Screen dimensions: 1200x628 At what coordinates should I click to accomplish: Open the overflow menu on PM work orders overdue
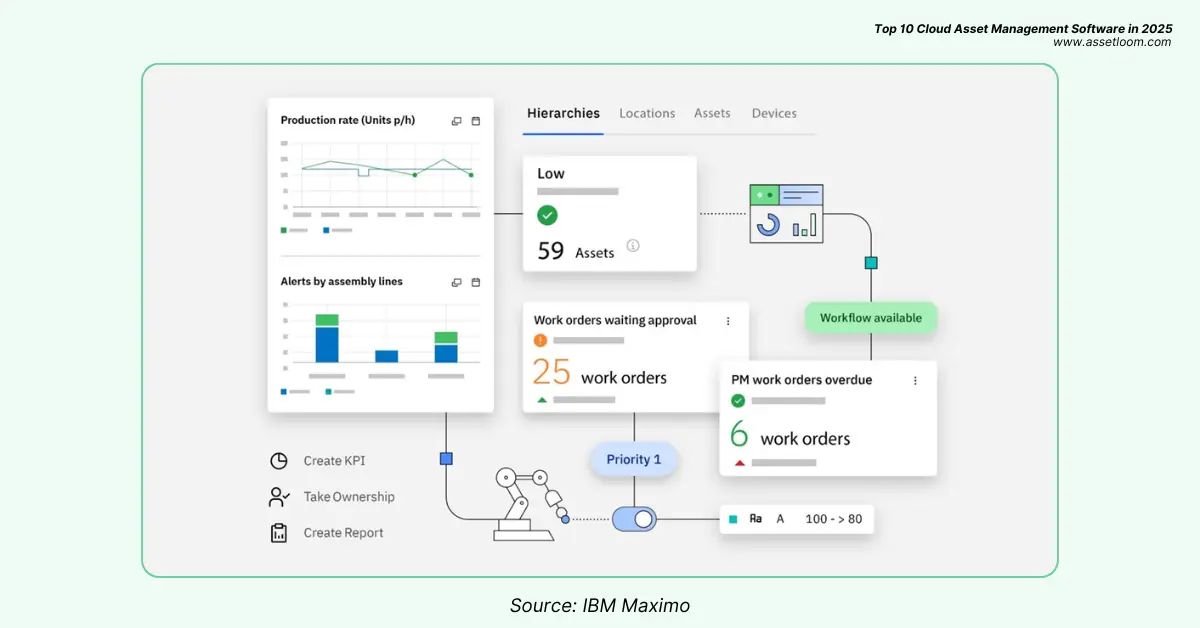[x=916, y=381]
